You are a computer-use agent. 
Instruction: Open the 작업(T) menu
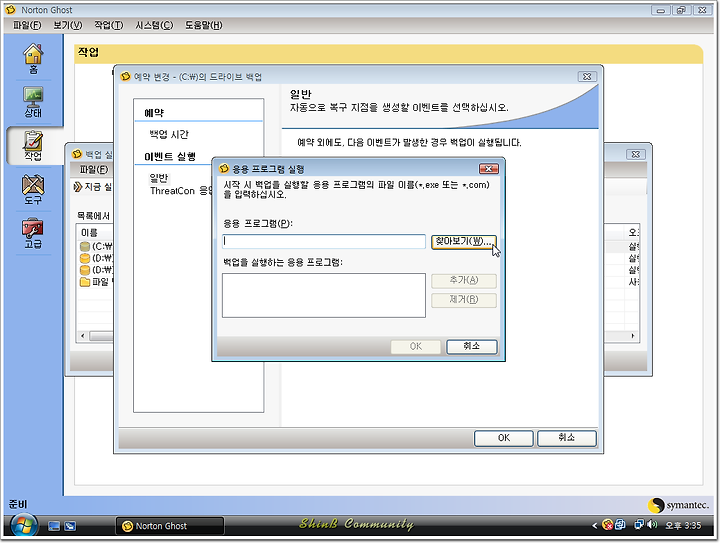[109, 25]
